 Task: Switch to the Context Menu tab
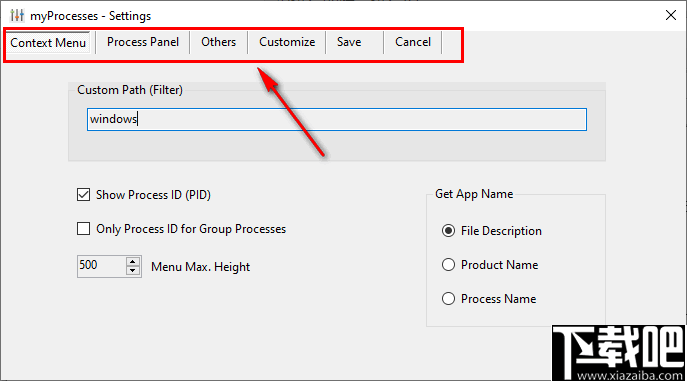click(48, 43)
